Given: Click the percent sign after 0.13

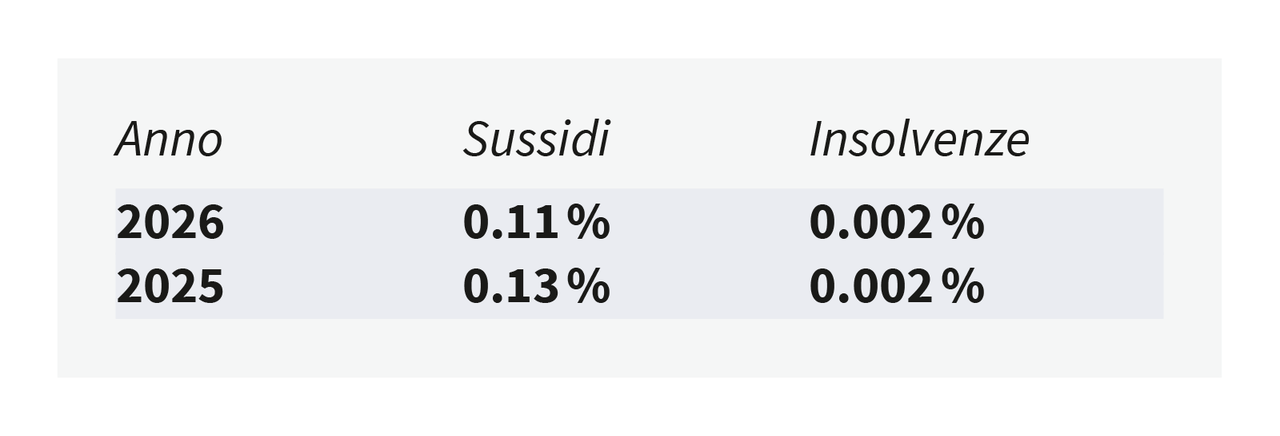Looking at the screenshot, I should 588,287.
